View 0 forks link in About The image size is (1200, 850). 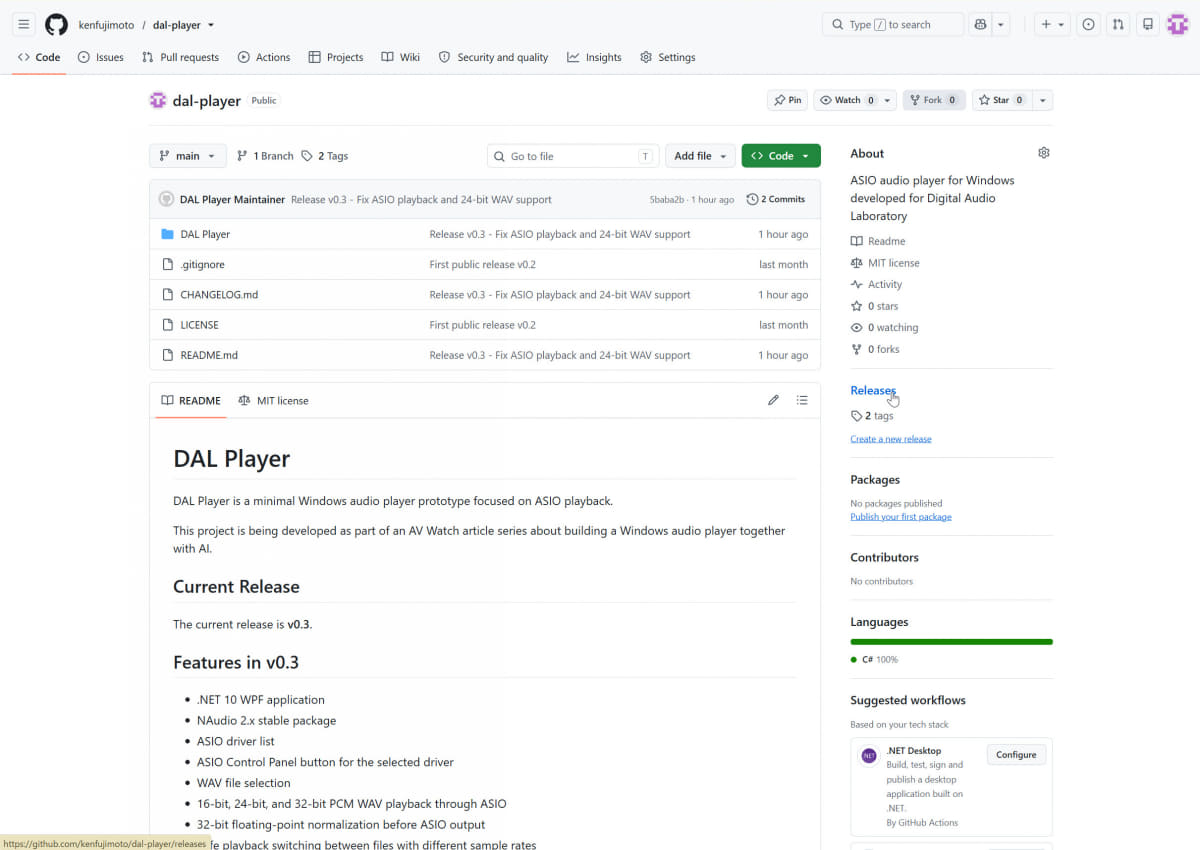click(x=875, y=349)
